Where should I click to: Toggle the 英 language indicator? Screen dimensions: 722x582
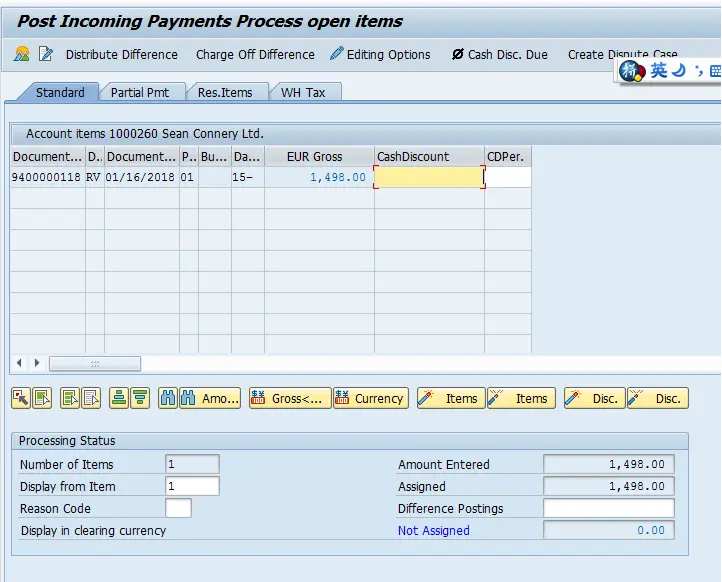pos(658,71)
